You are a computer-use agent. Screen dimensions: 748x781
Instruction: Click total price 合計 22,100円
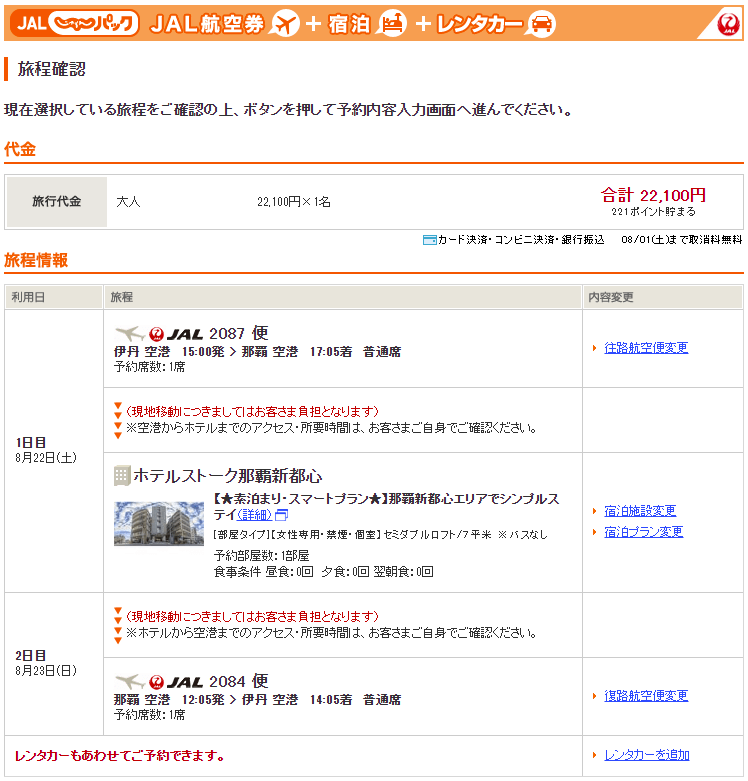653,195
